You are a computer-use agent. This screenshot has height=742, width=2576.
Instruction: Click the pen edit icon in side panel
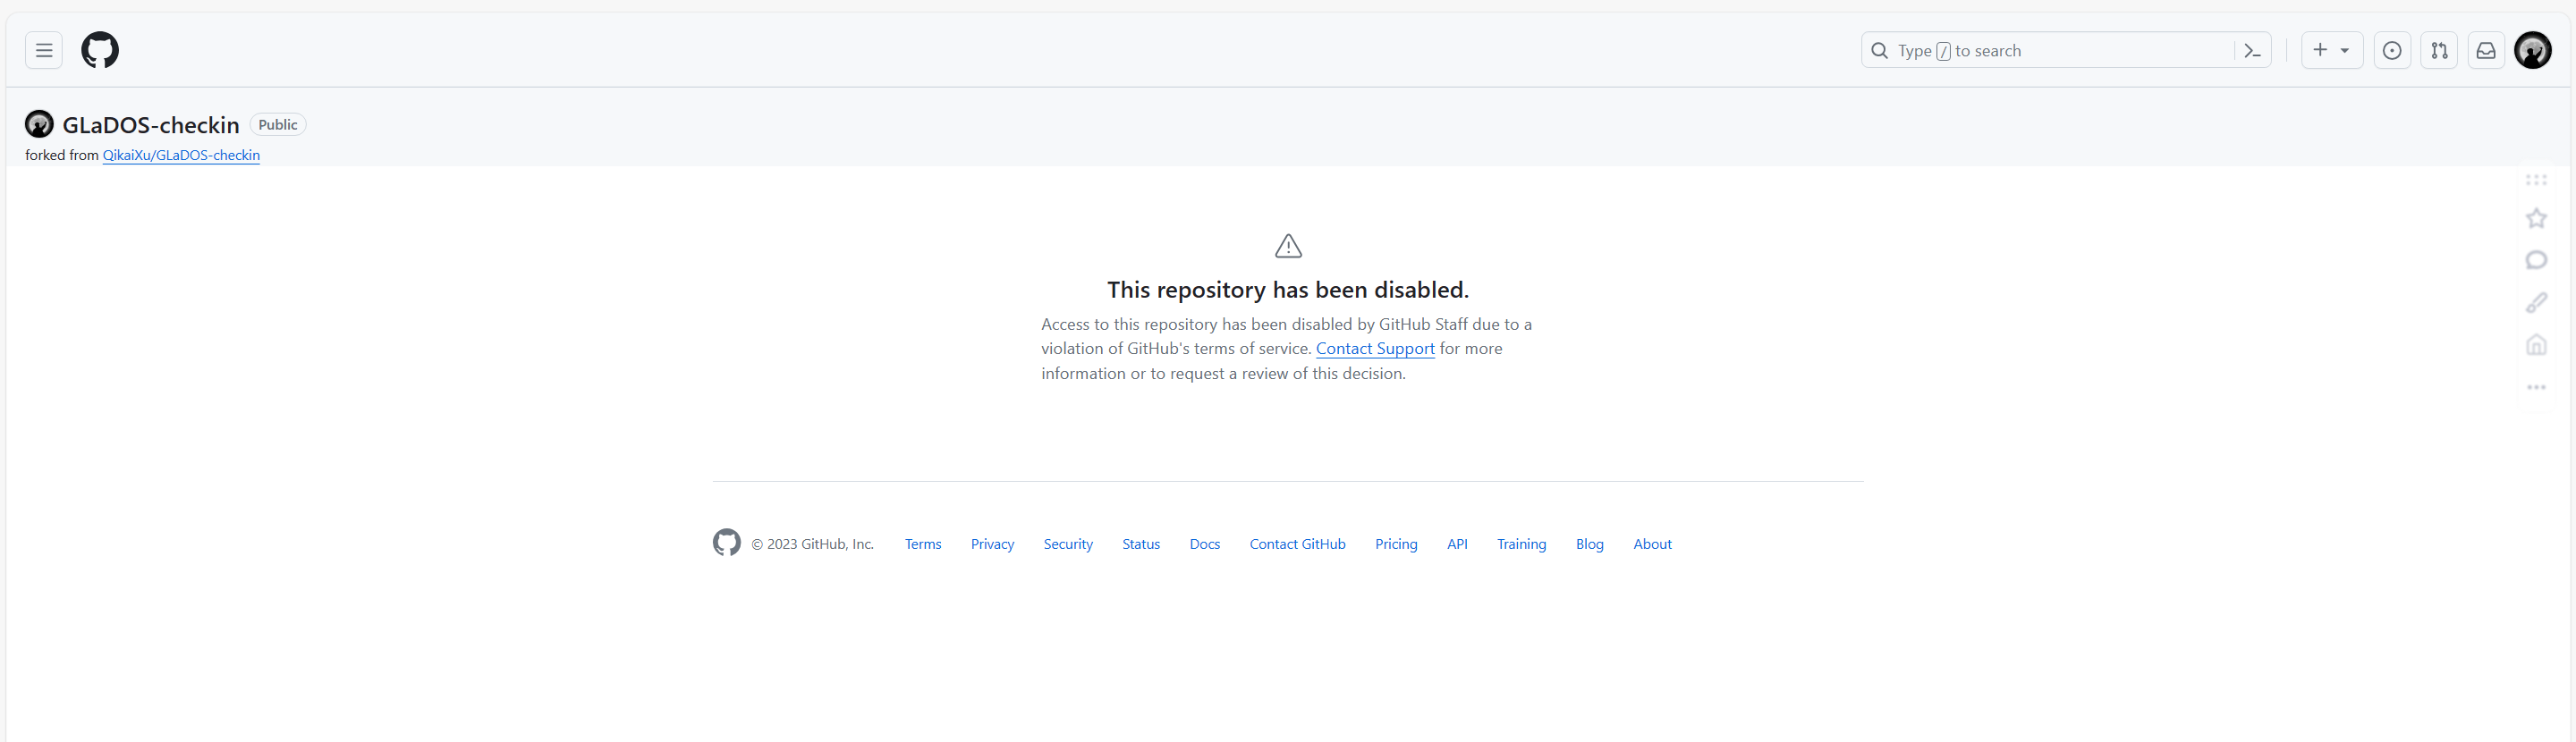coord(2536,302)
